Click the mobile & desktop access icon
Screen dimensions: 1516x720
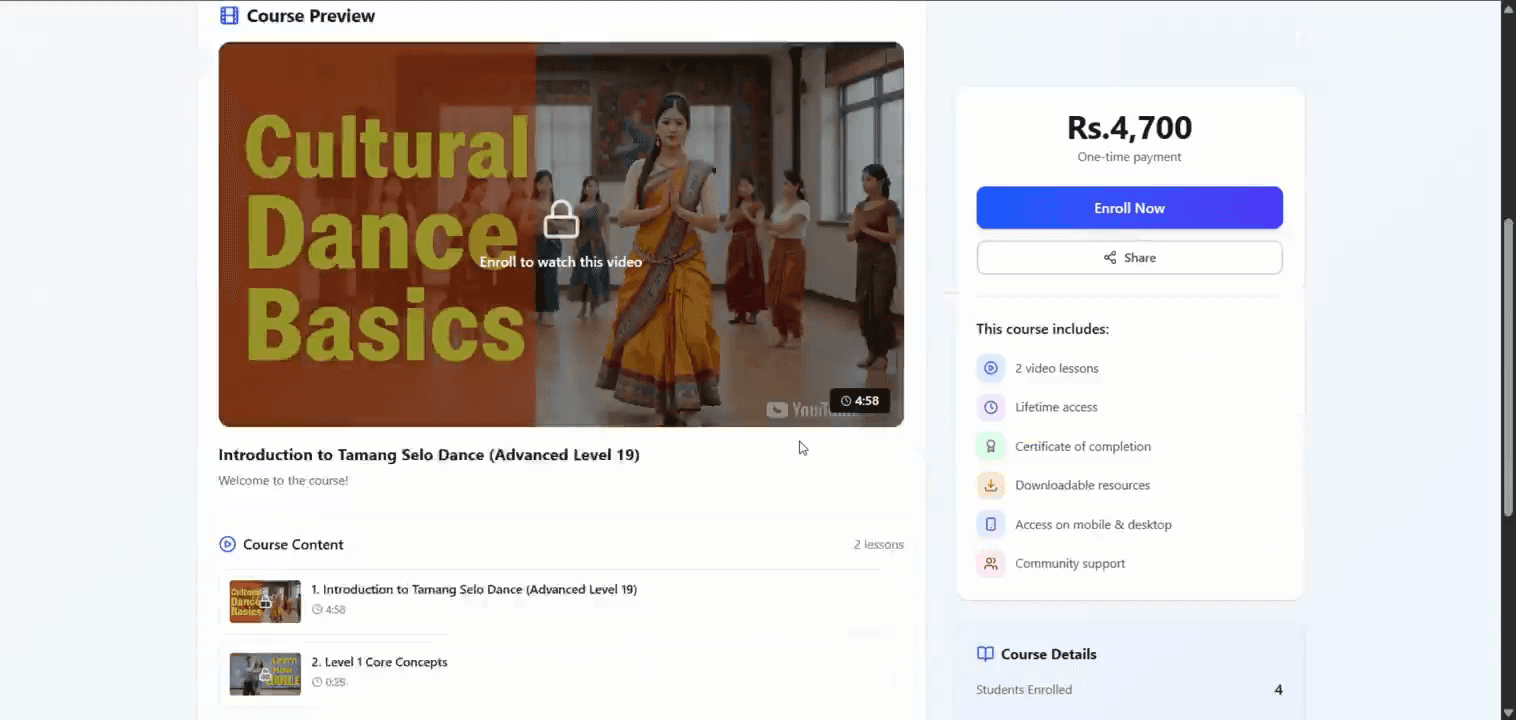point(991,524)
